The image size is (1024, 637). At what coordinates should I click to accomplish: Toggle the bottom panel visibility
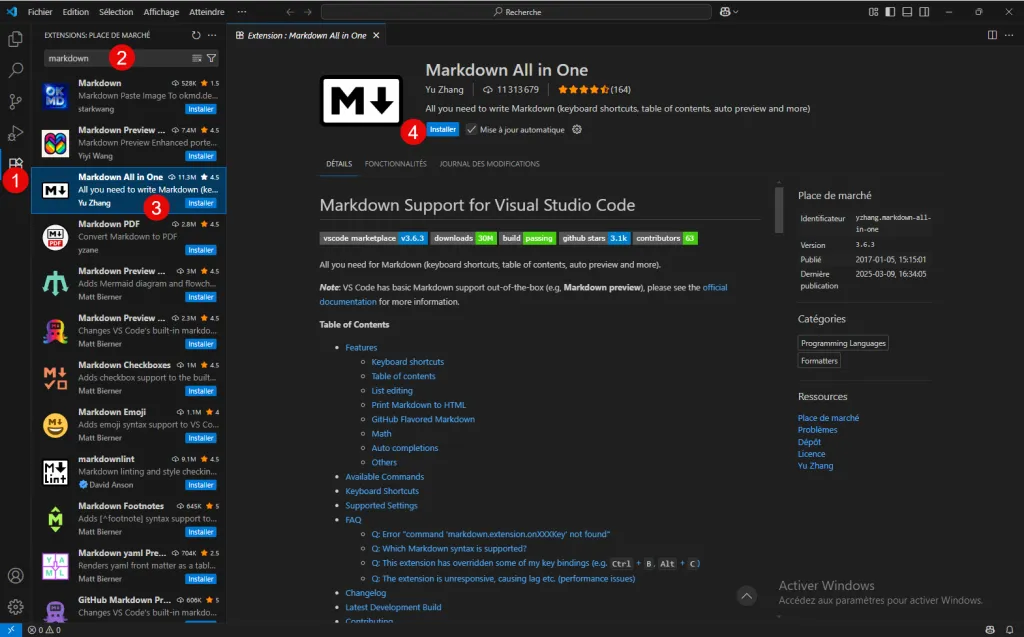(909, 12)
